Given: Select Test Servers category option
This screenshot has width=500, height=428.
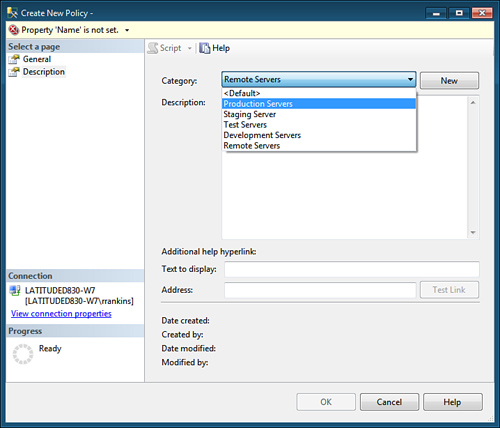Looking at the screenshot, I should click(x=319, y=125).
